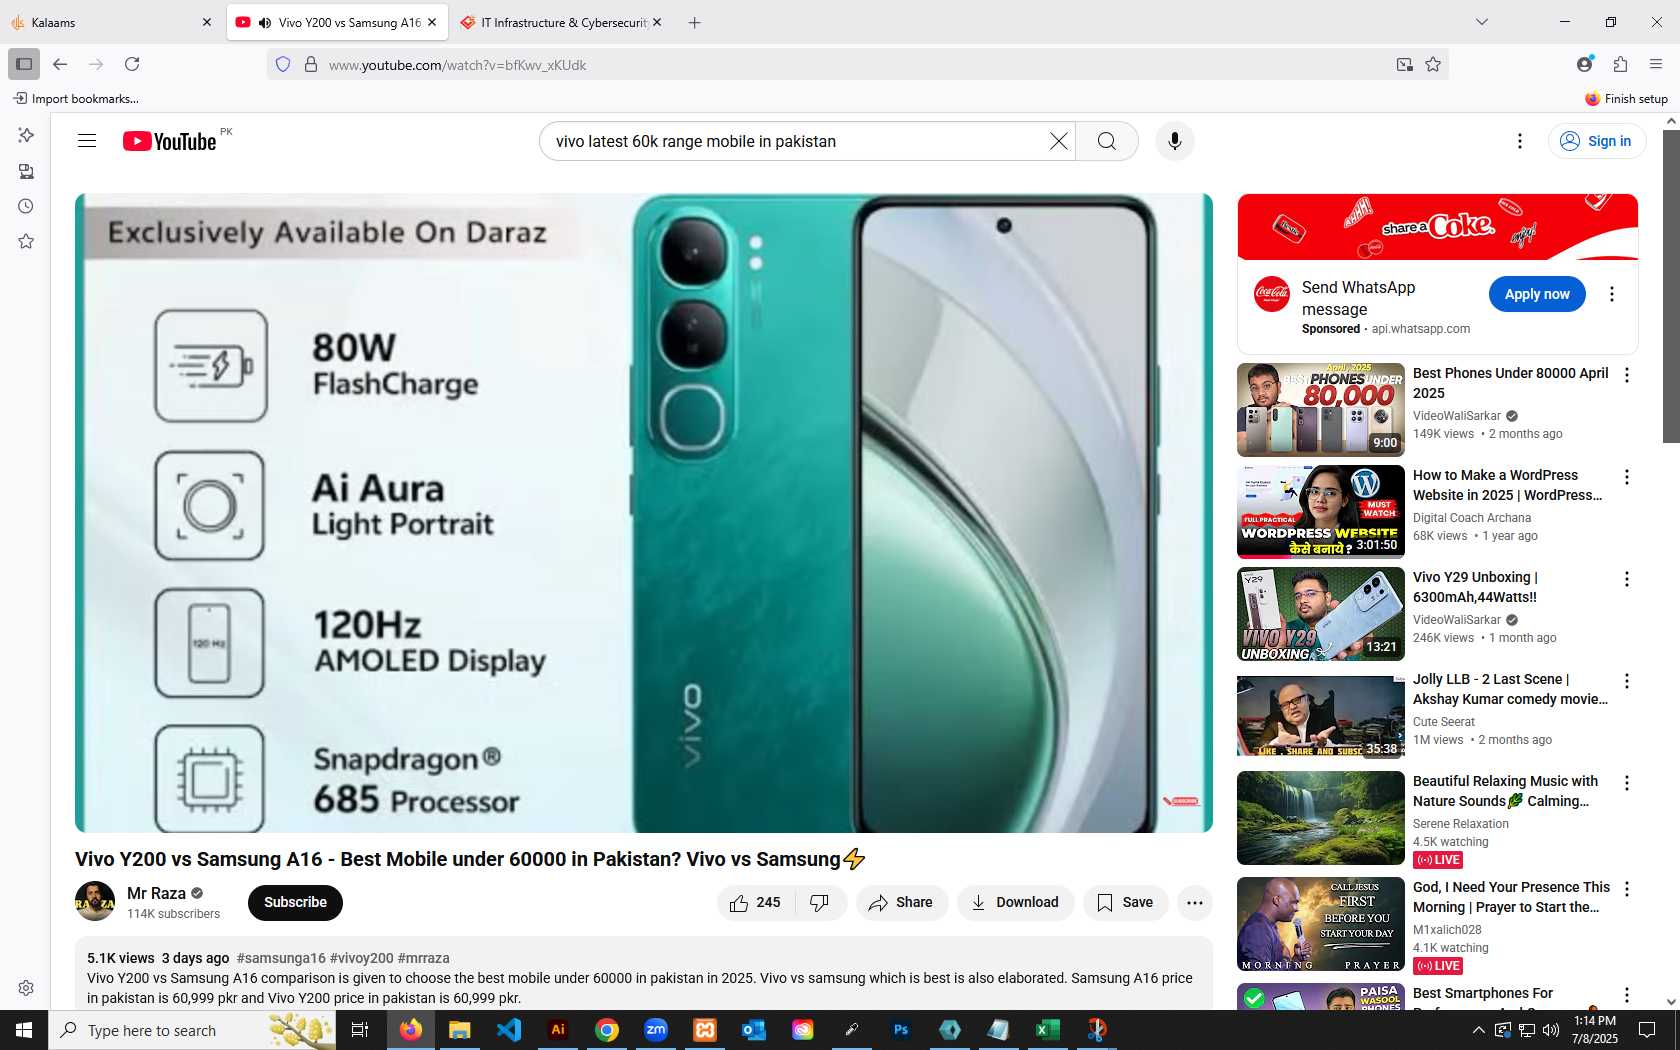The width and height of the screenshot is (1680, 1050).
Task: Open Firefox extensions puzzle icon
Action: (x=1620, y=64)
